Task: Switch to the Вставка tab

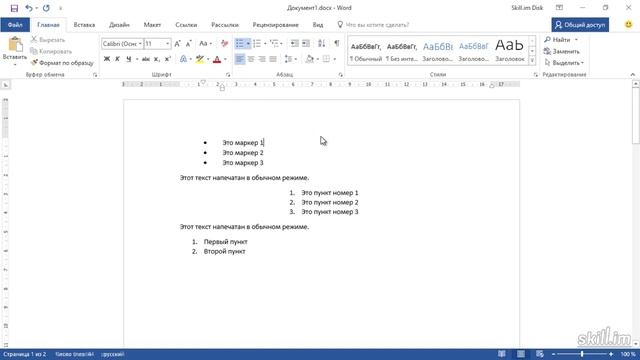Action: pos(84,24)
